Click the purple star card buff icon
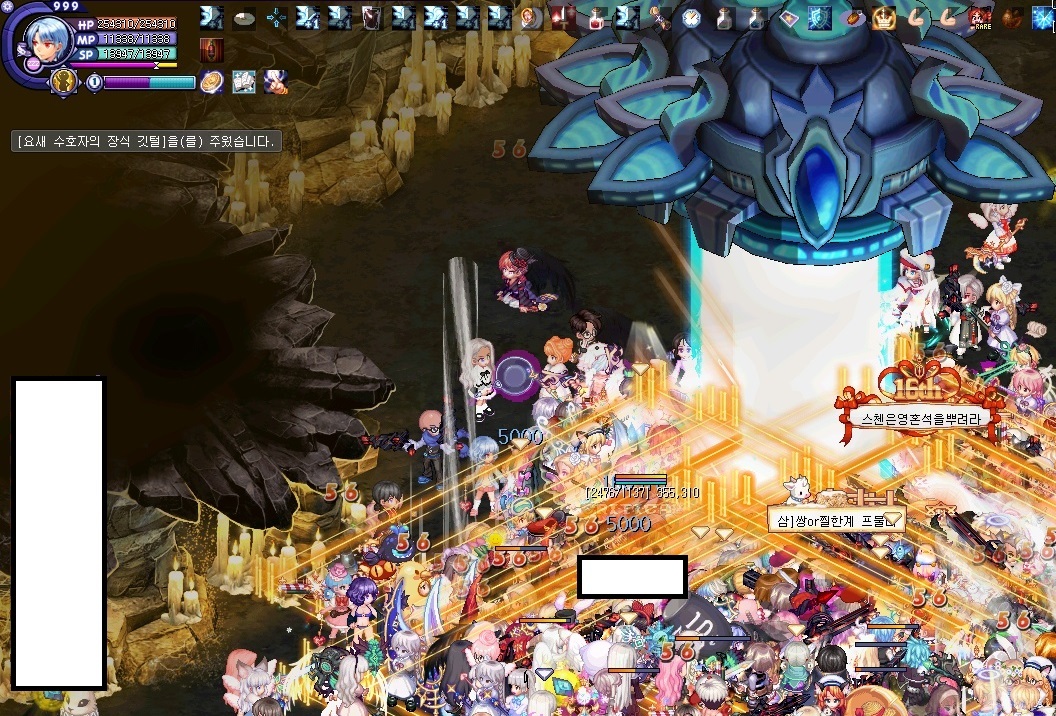Viewport: 1056px width, 716px height. 787,19
